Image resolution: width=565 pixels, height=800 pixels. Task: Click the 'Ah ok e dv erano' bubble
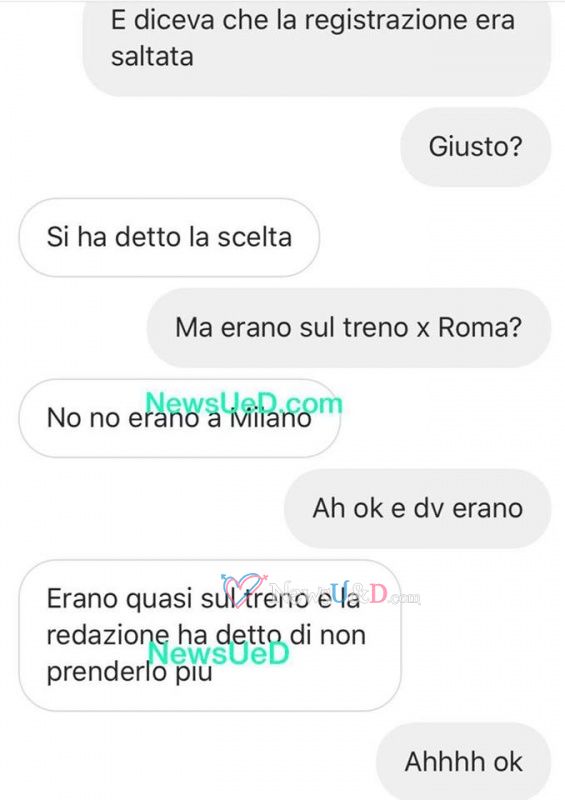coord(417,508)
